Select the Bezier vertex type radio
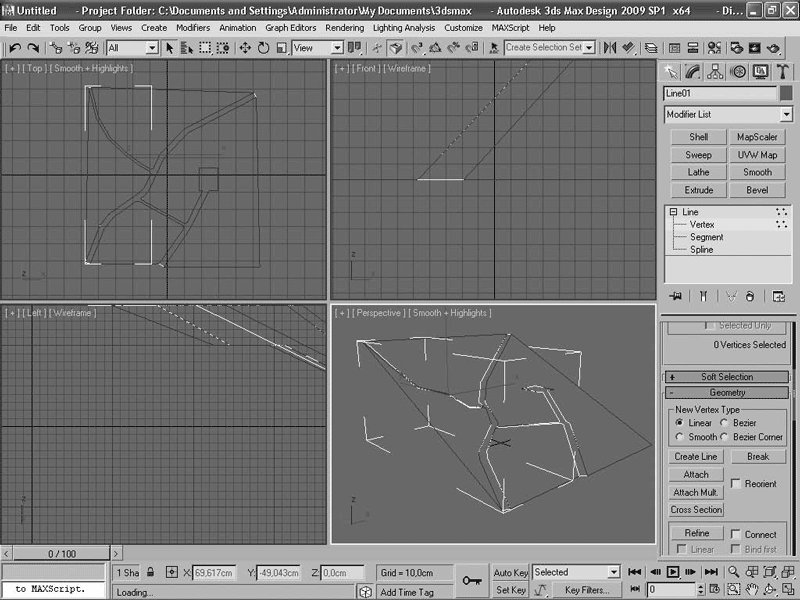The height and width of the screenshot is (600, 800). [x=725, y=423]
